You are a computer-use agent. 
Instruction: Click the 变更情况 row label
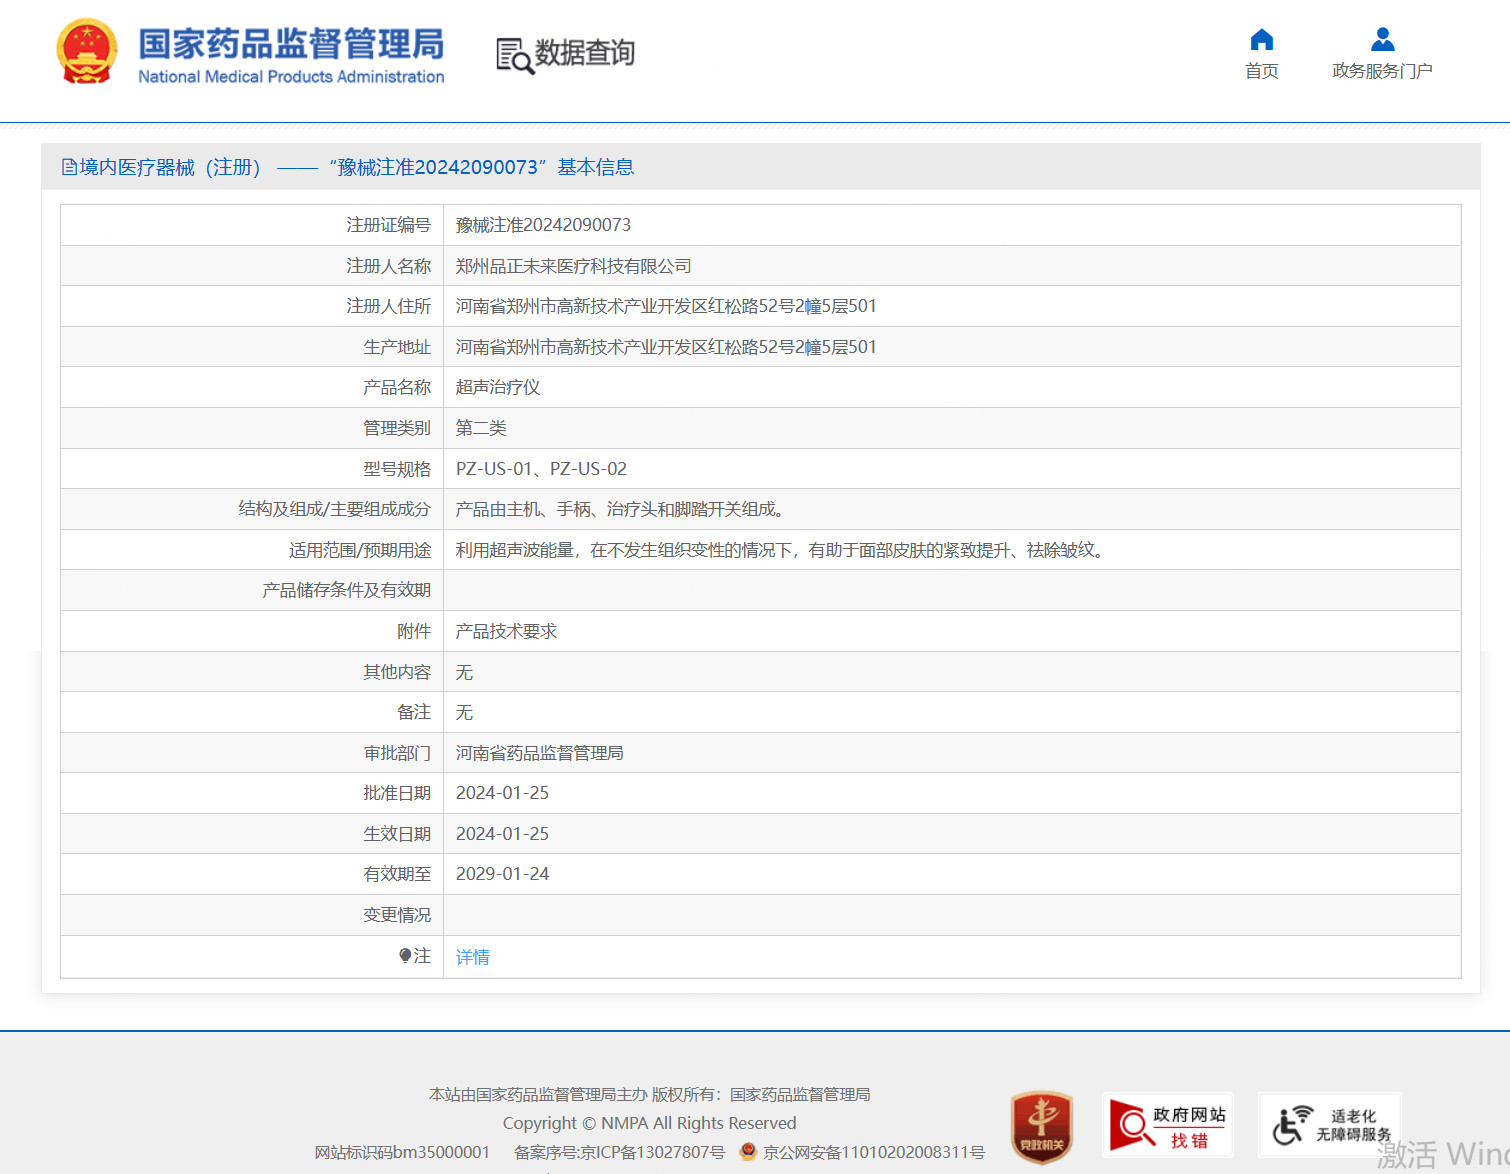pos(397,915)
